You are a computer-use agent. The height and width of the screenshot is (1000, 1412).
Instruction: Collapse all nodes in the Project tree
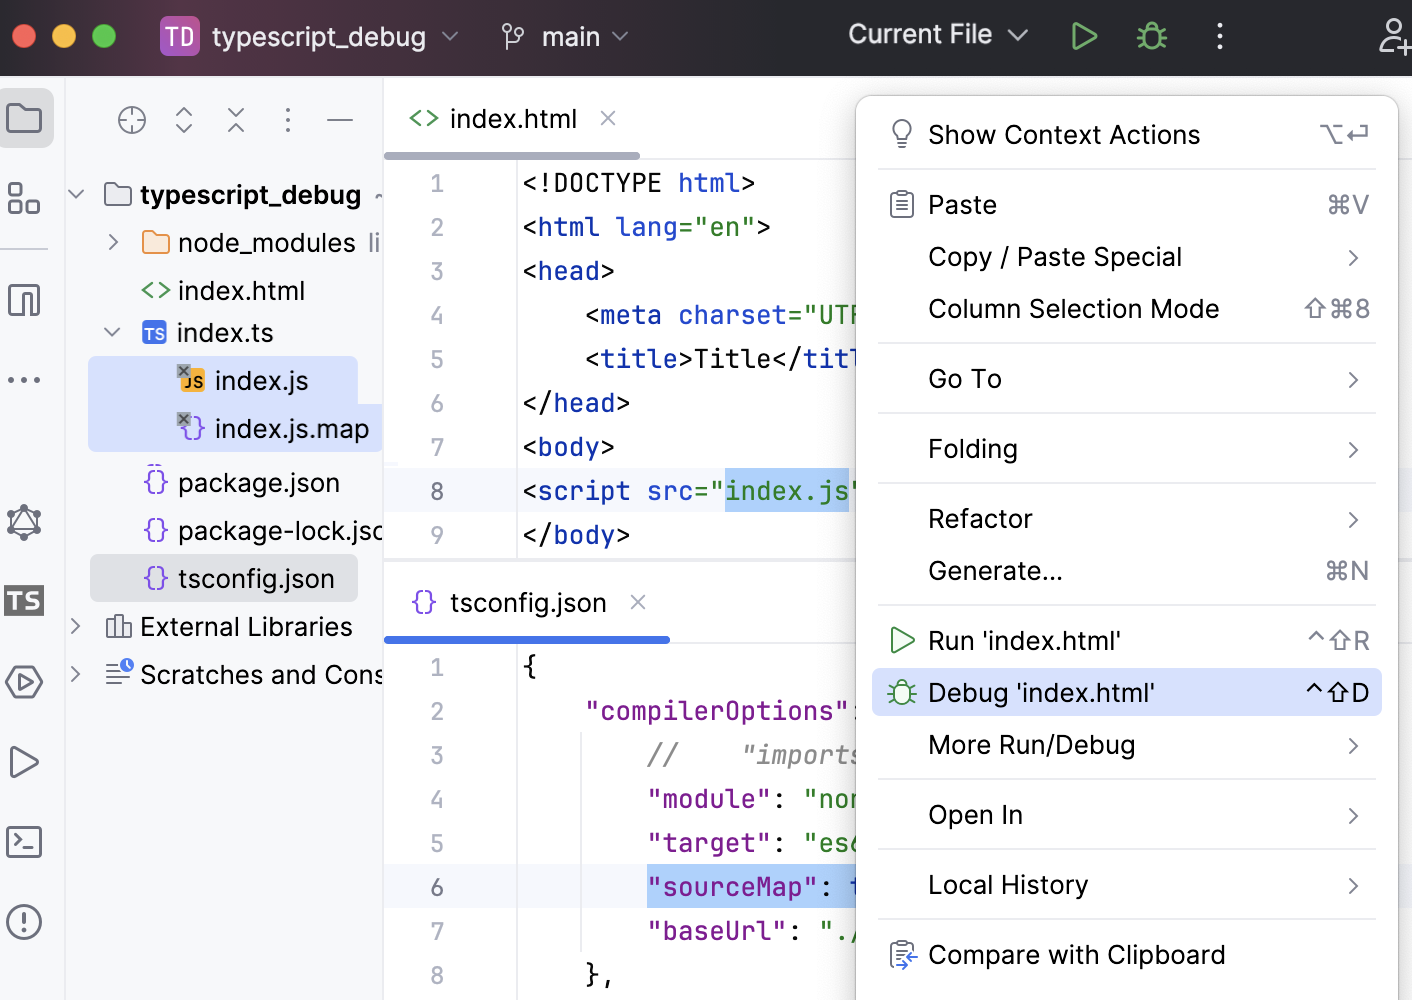pos(236,120)
